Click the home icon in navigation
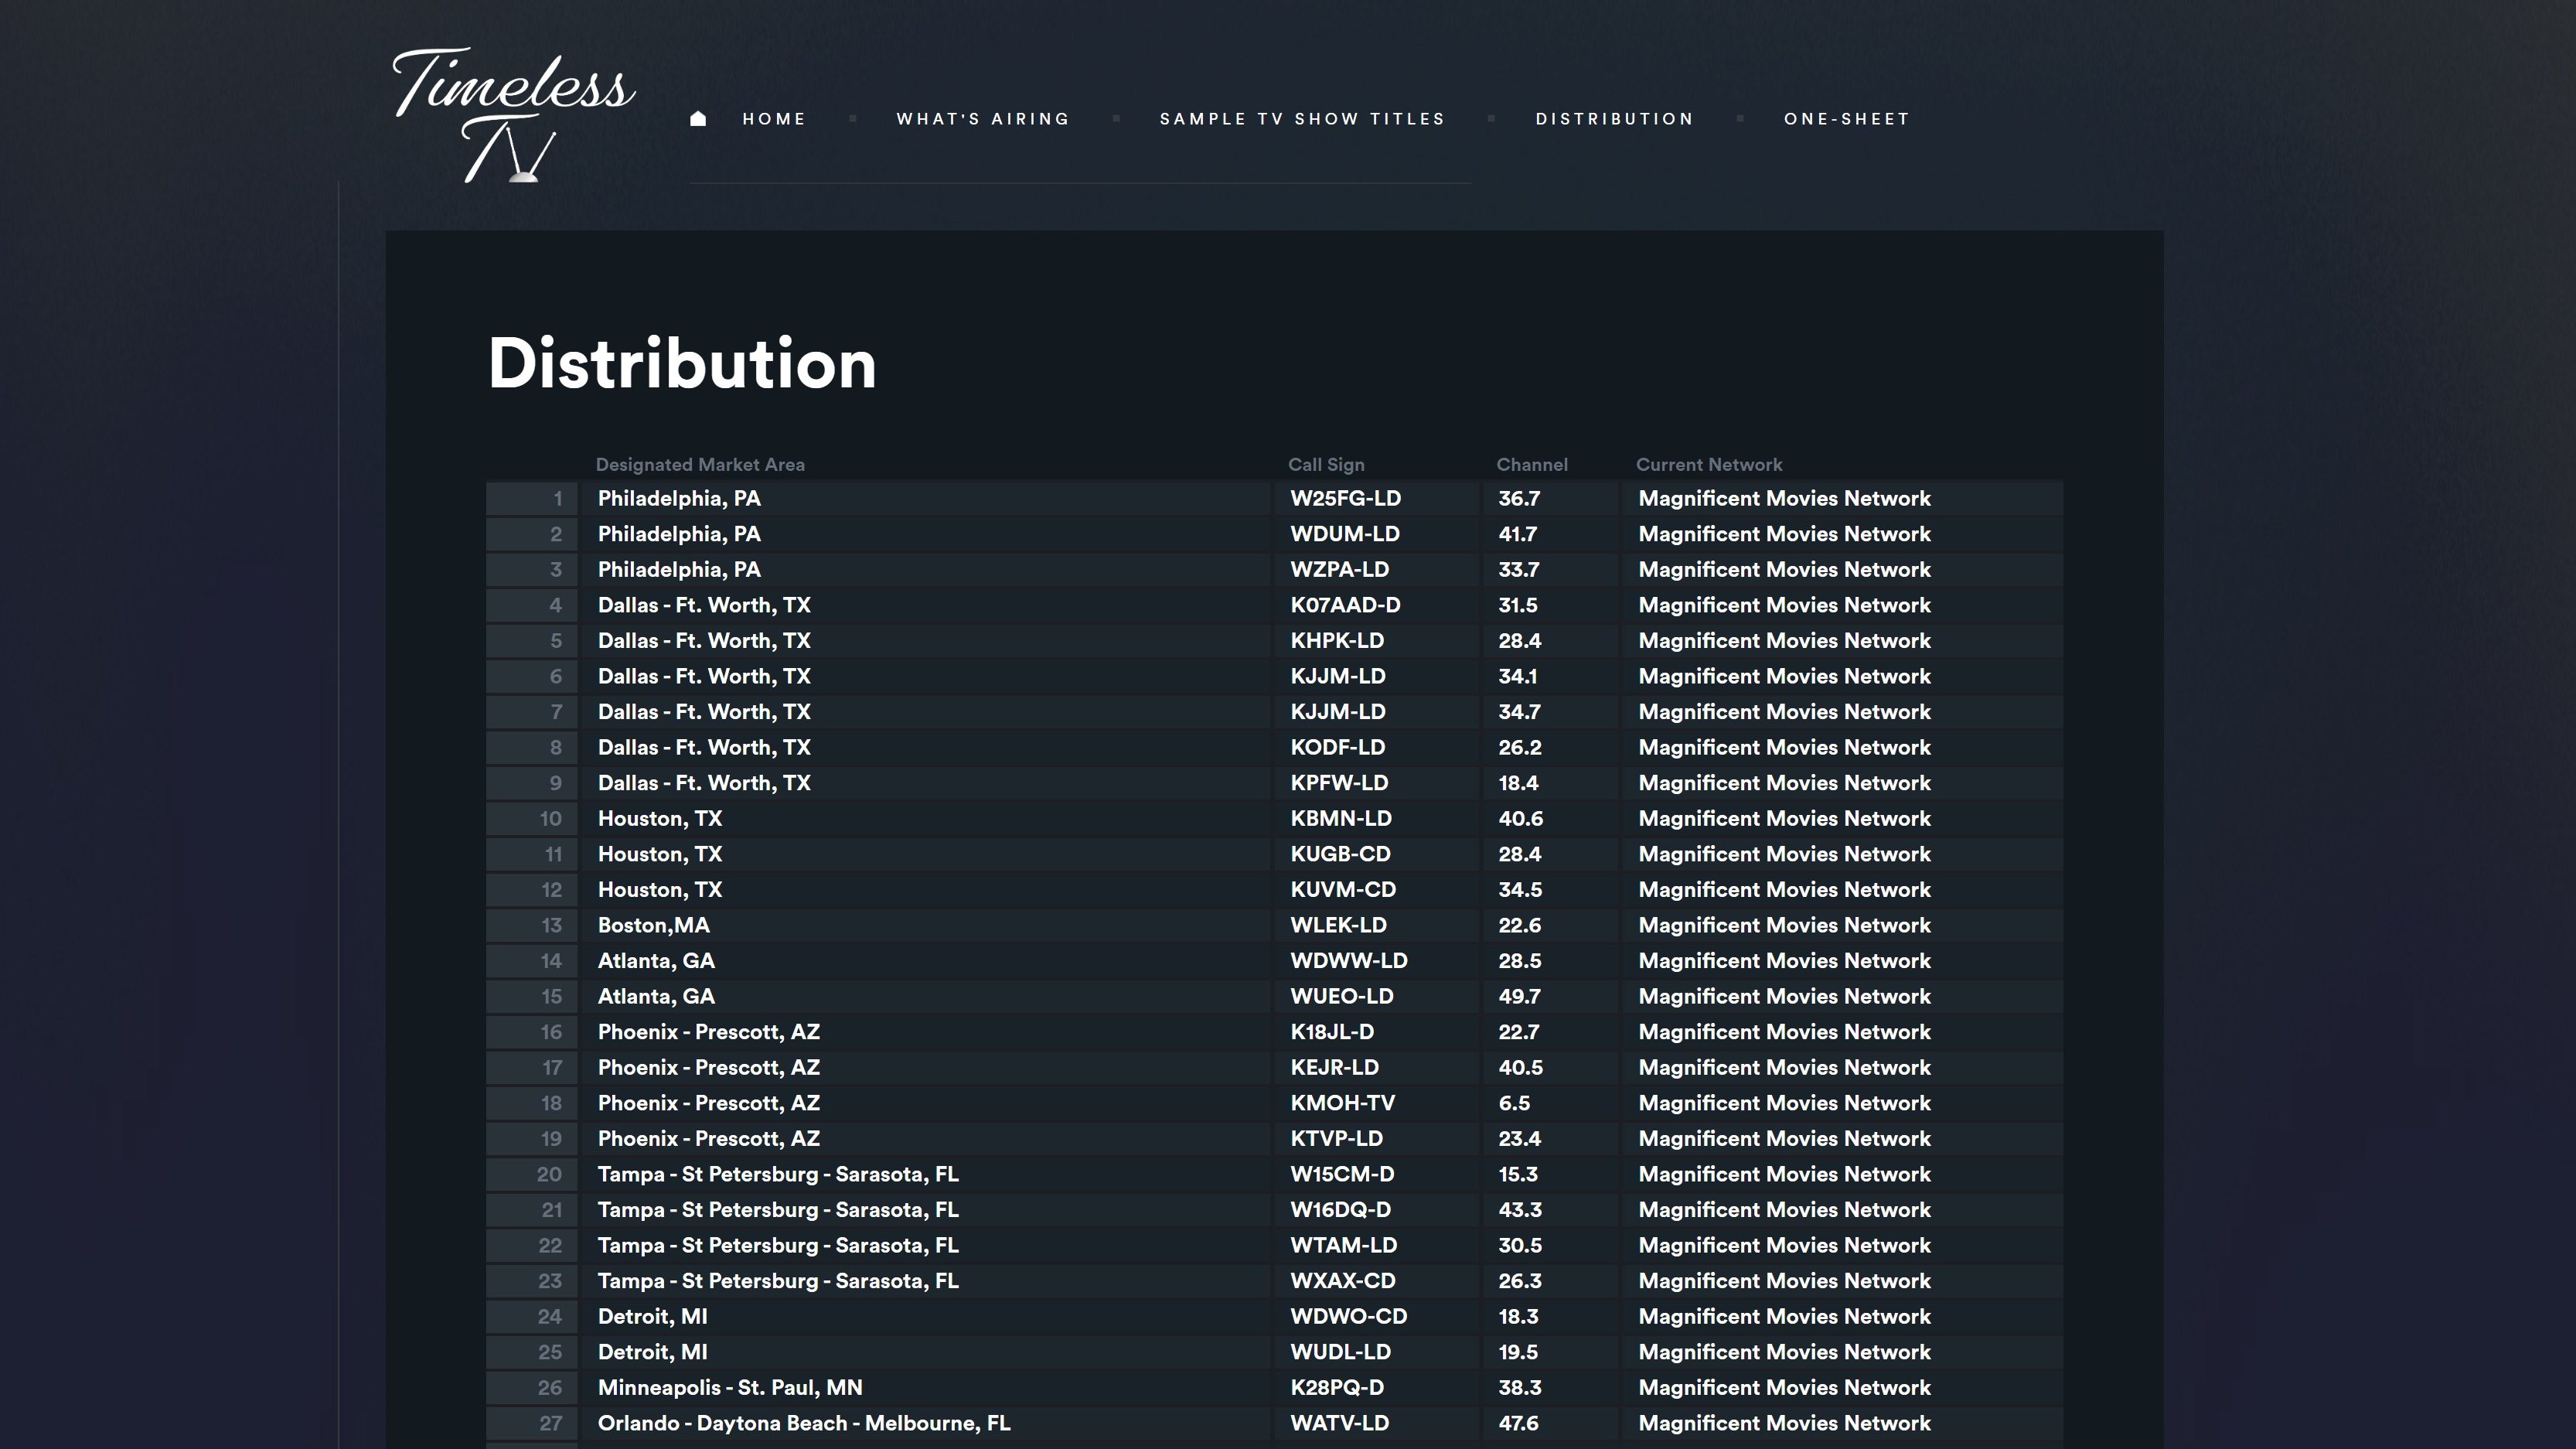This screenshot has width=2576, height=1449. click(698, 119)
